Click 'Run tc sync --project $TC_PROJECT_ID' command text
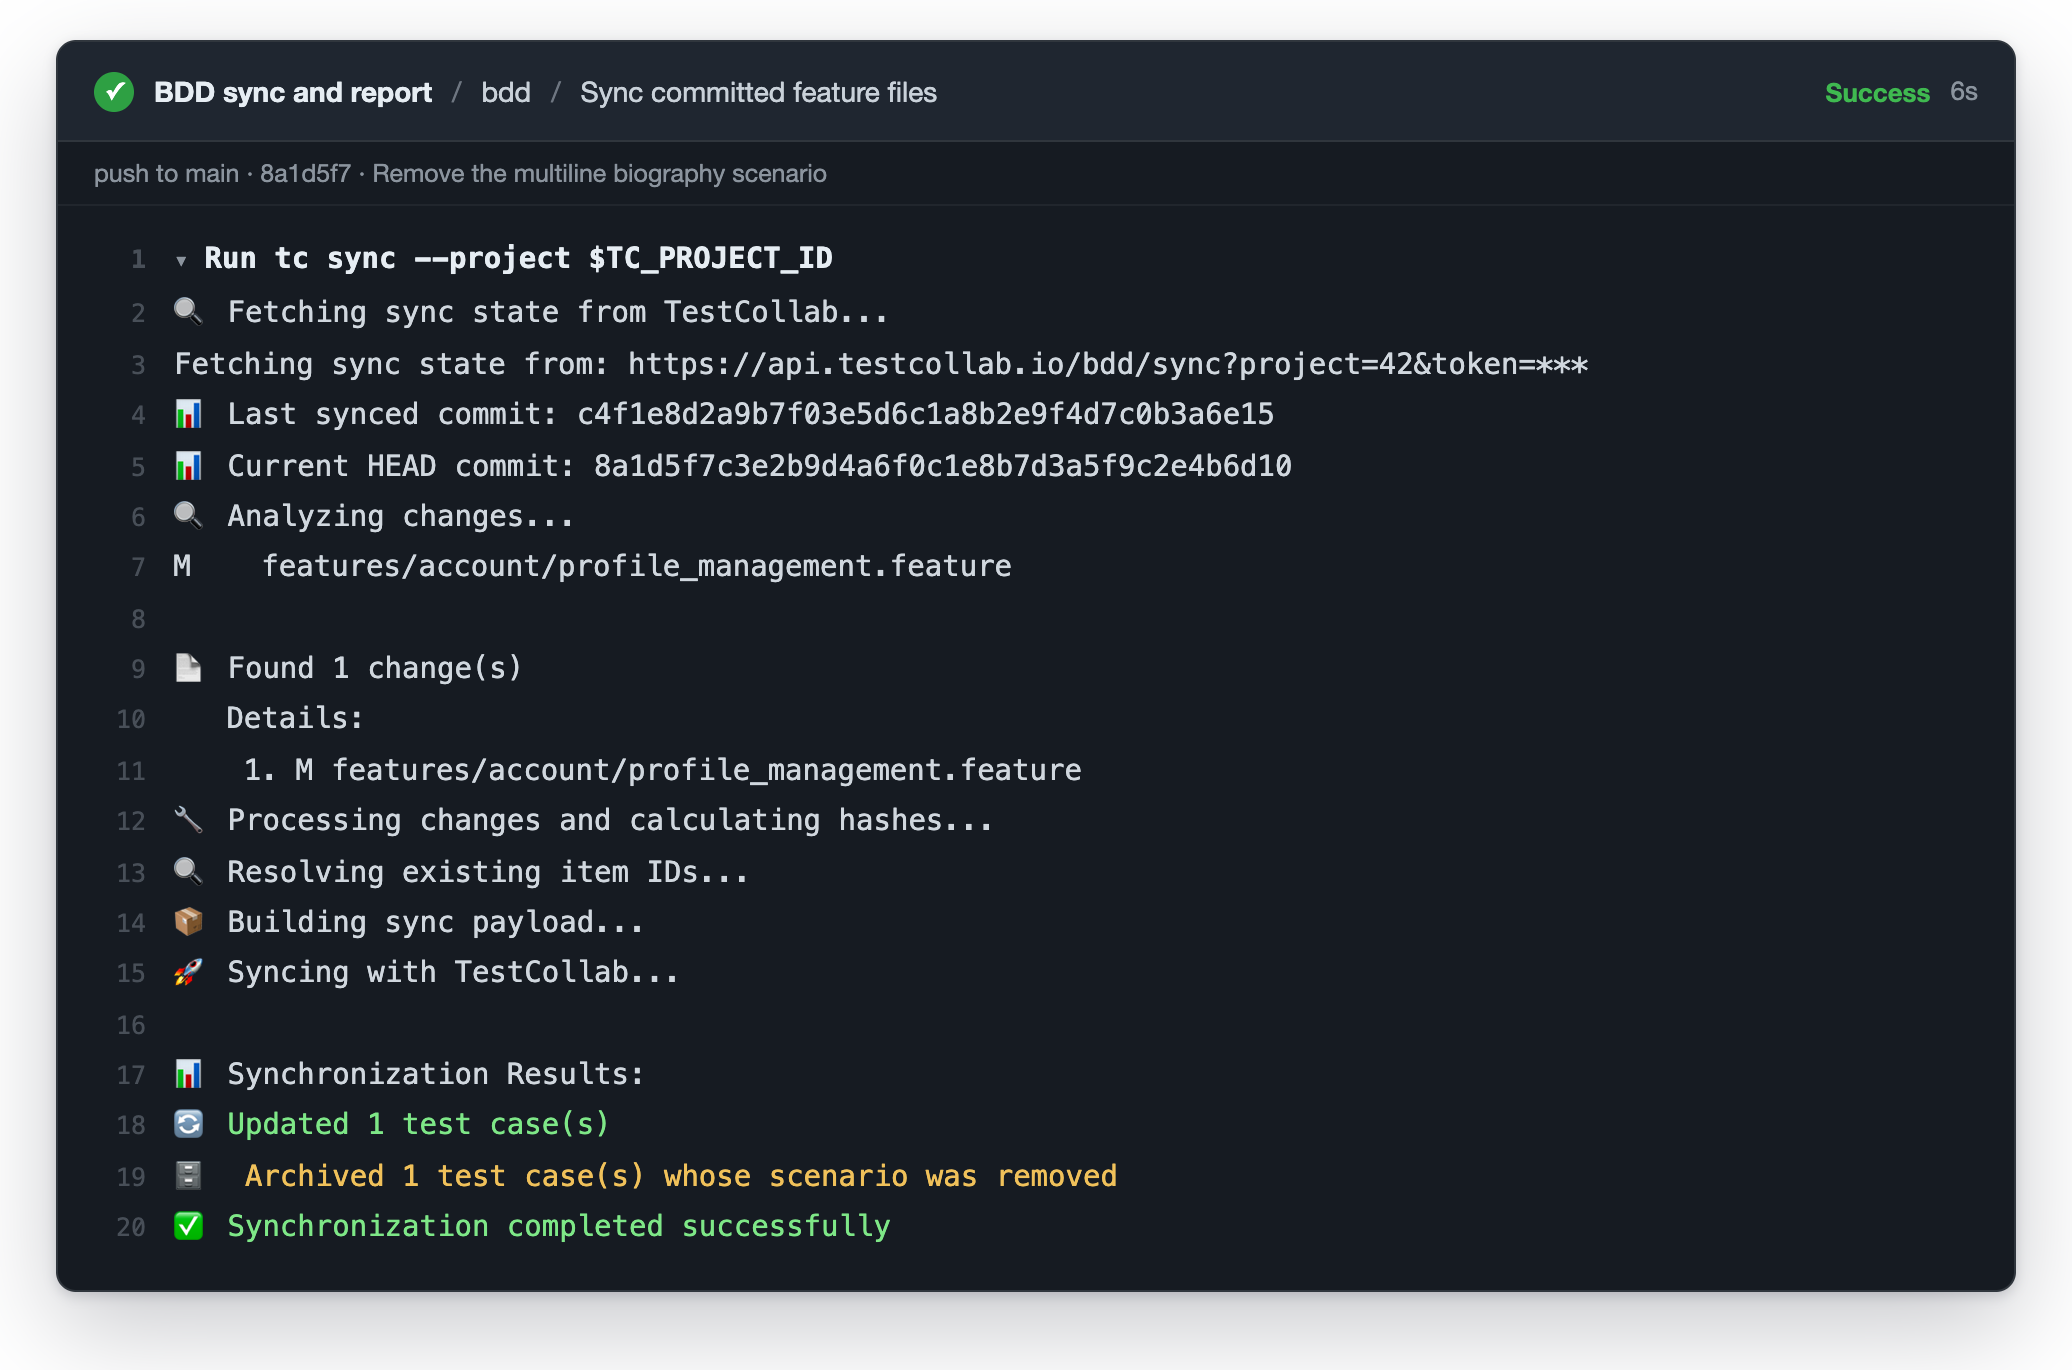The width and height of the screenshot is (2072, 1370). [x=518, y=258]
